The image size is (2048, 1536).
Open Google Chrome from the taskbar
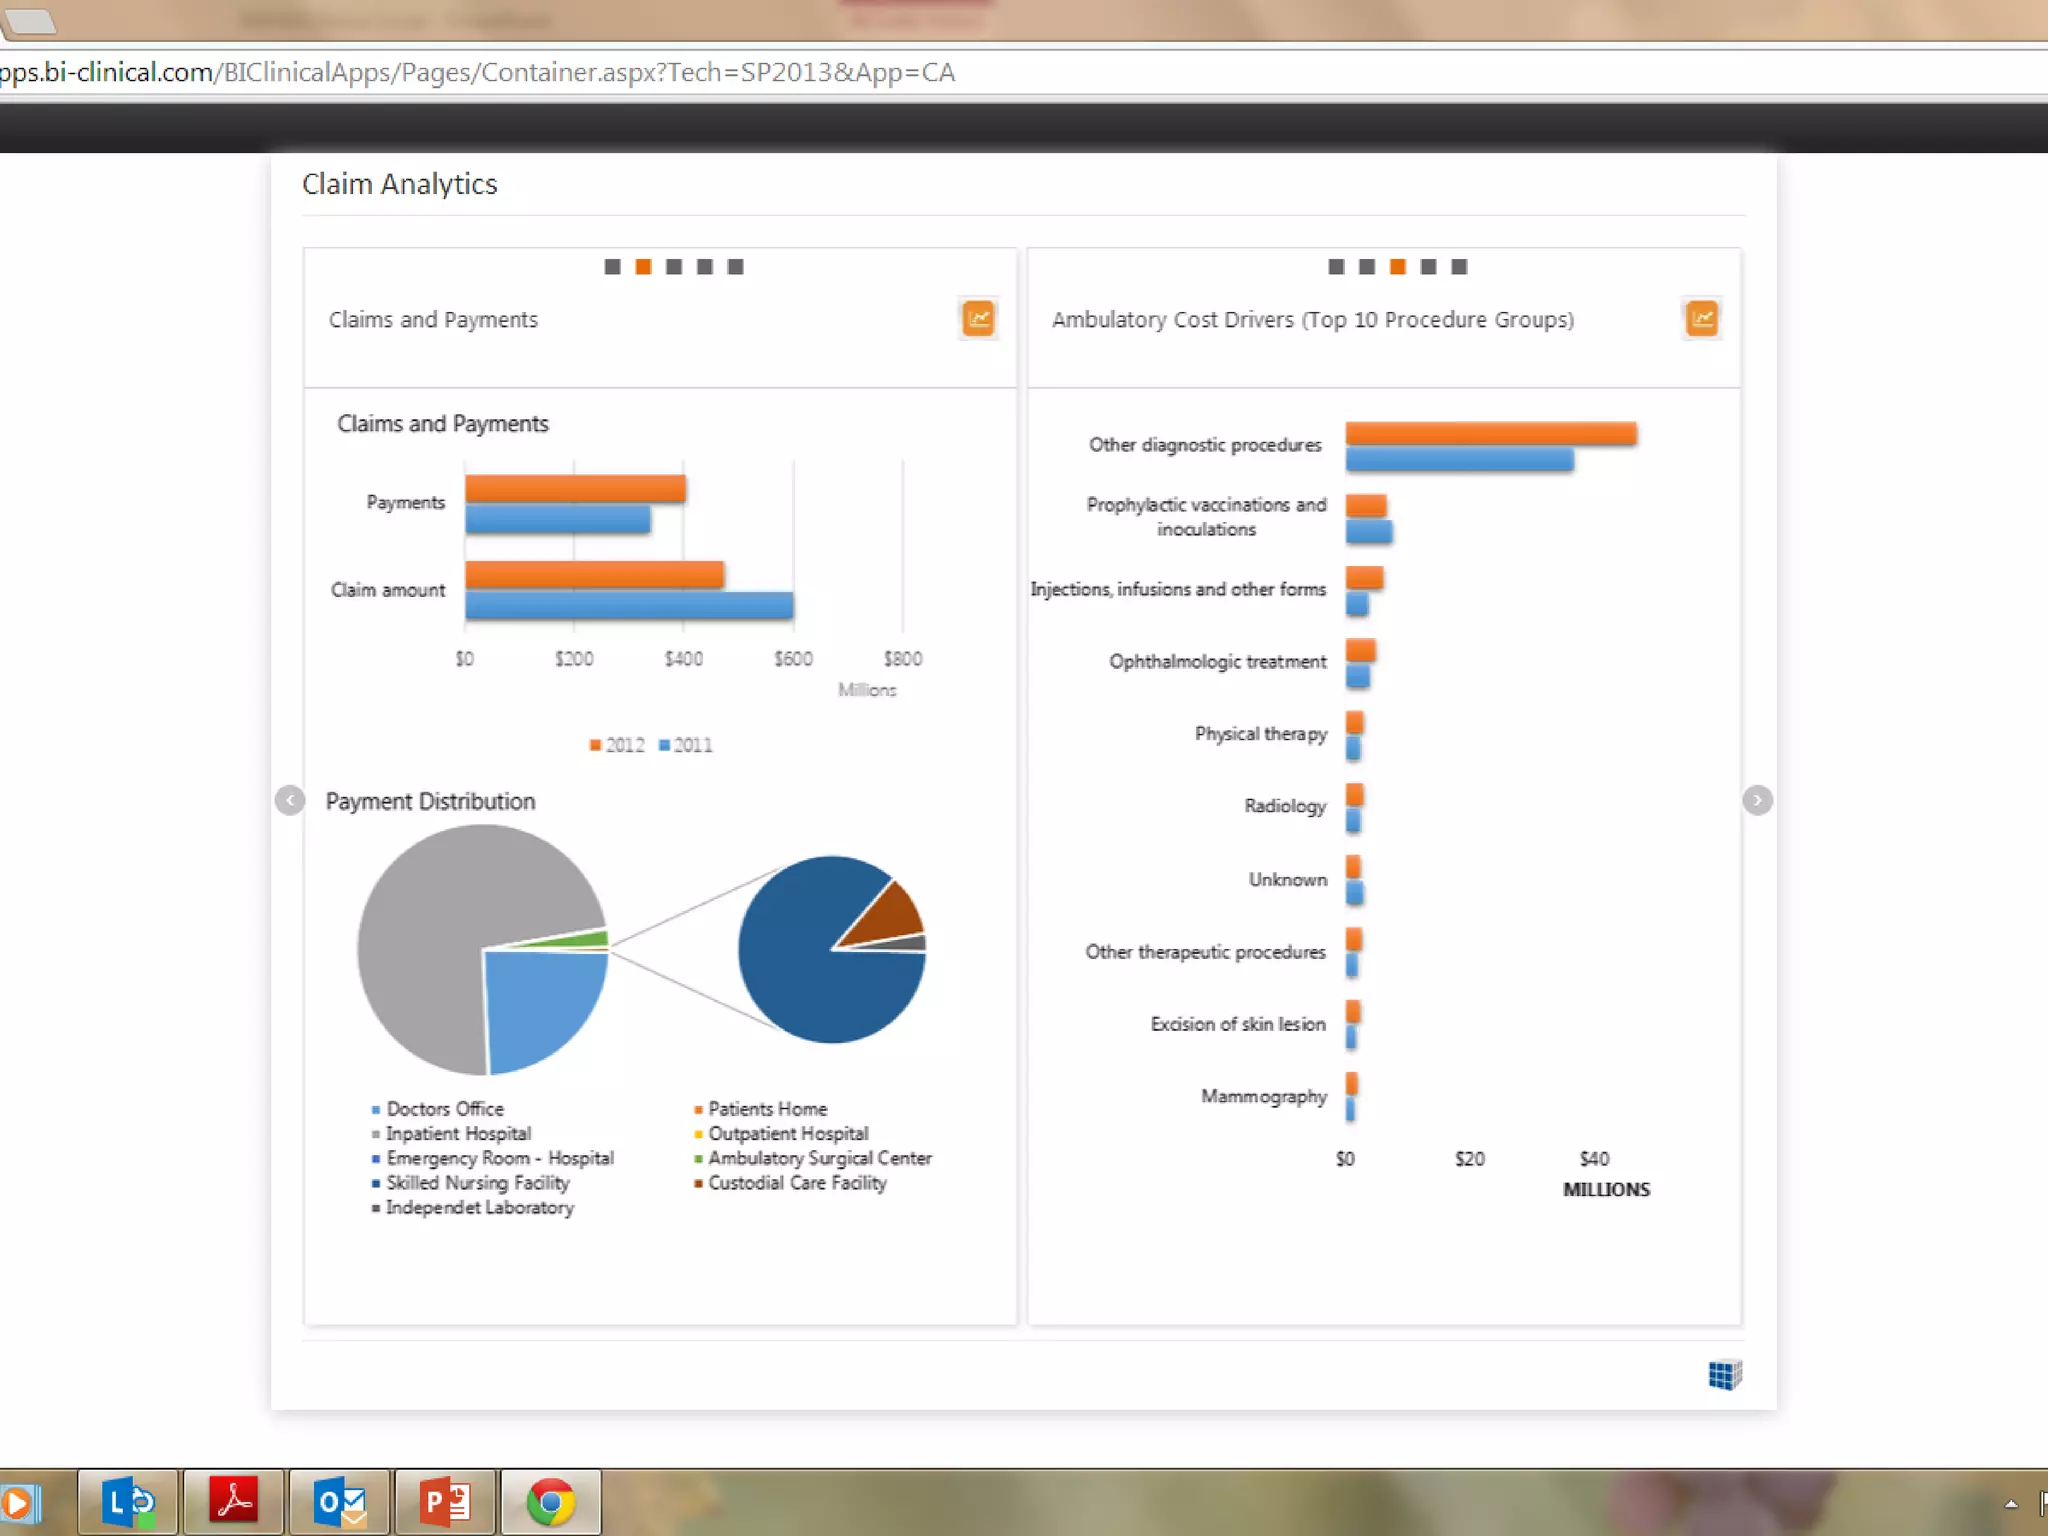tap(550, 1502)
